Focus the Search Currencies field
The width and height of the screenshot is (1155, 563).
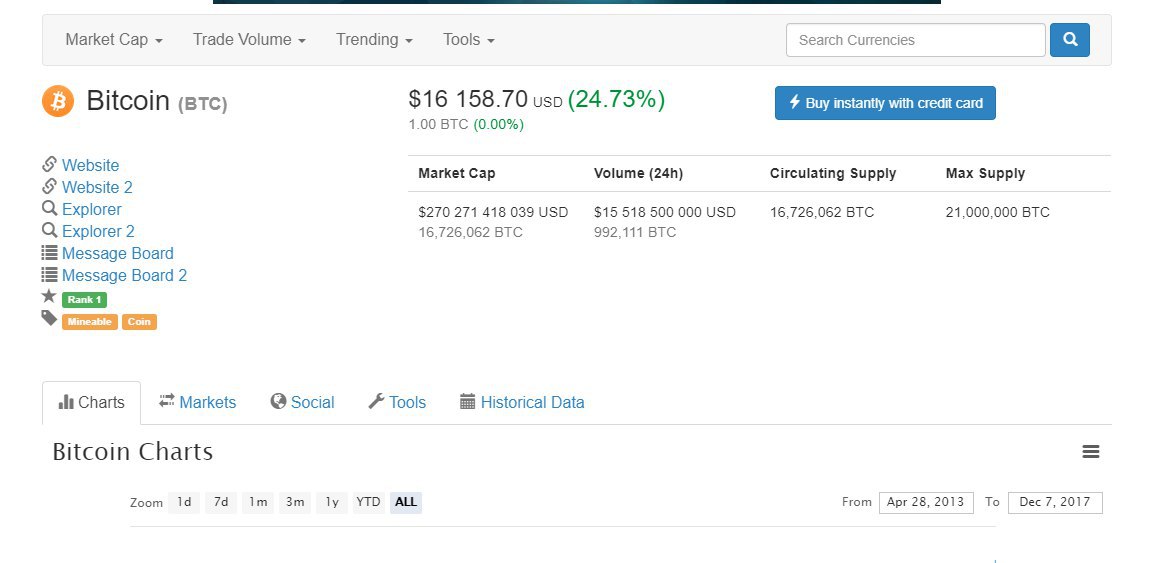pos(916,40)
